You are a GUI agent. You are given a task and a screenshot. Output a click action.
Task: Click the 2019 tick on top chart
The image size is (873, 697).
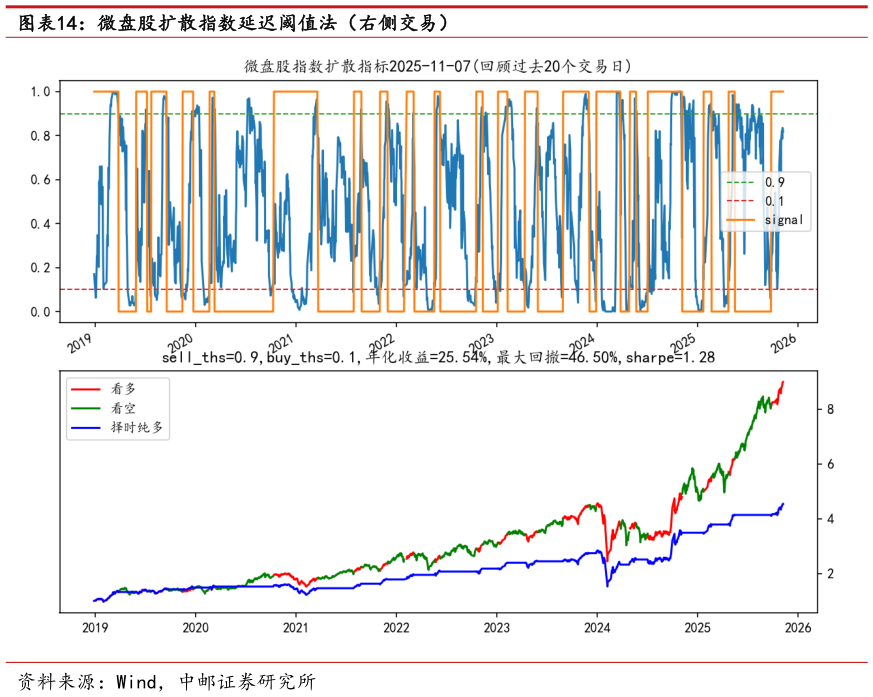86,342
